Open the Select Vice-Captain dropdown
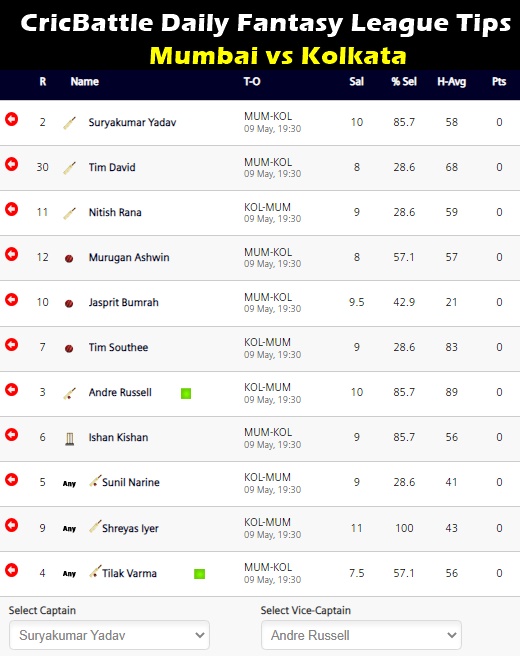The height and width of the screenshot is (656, 520). [x=361, y=635]
